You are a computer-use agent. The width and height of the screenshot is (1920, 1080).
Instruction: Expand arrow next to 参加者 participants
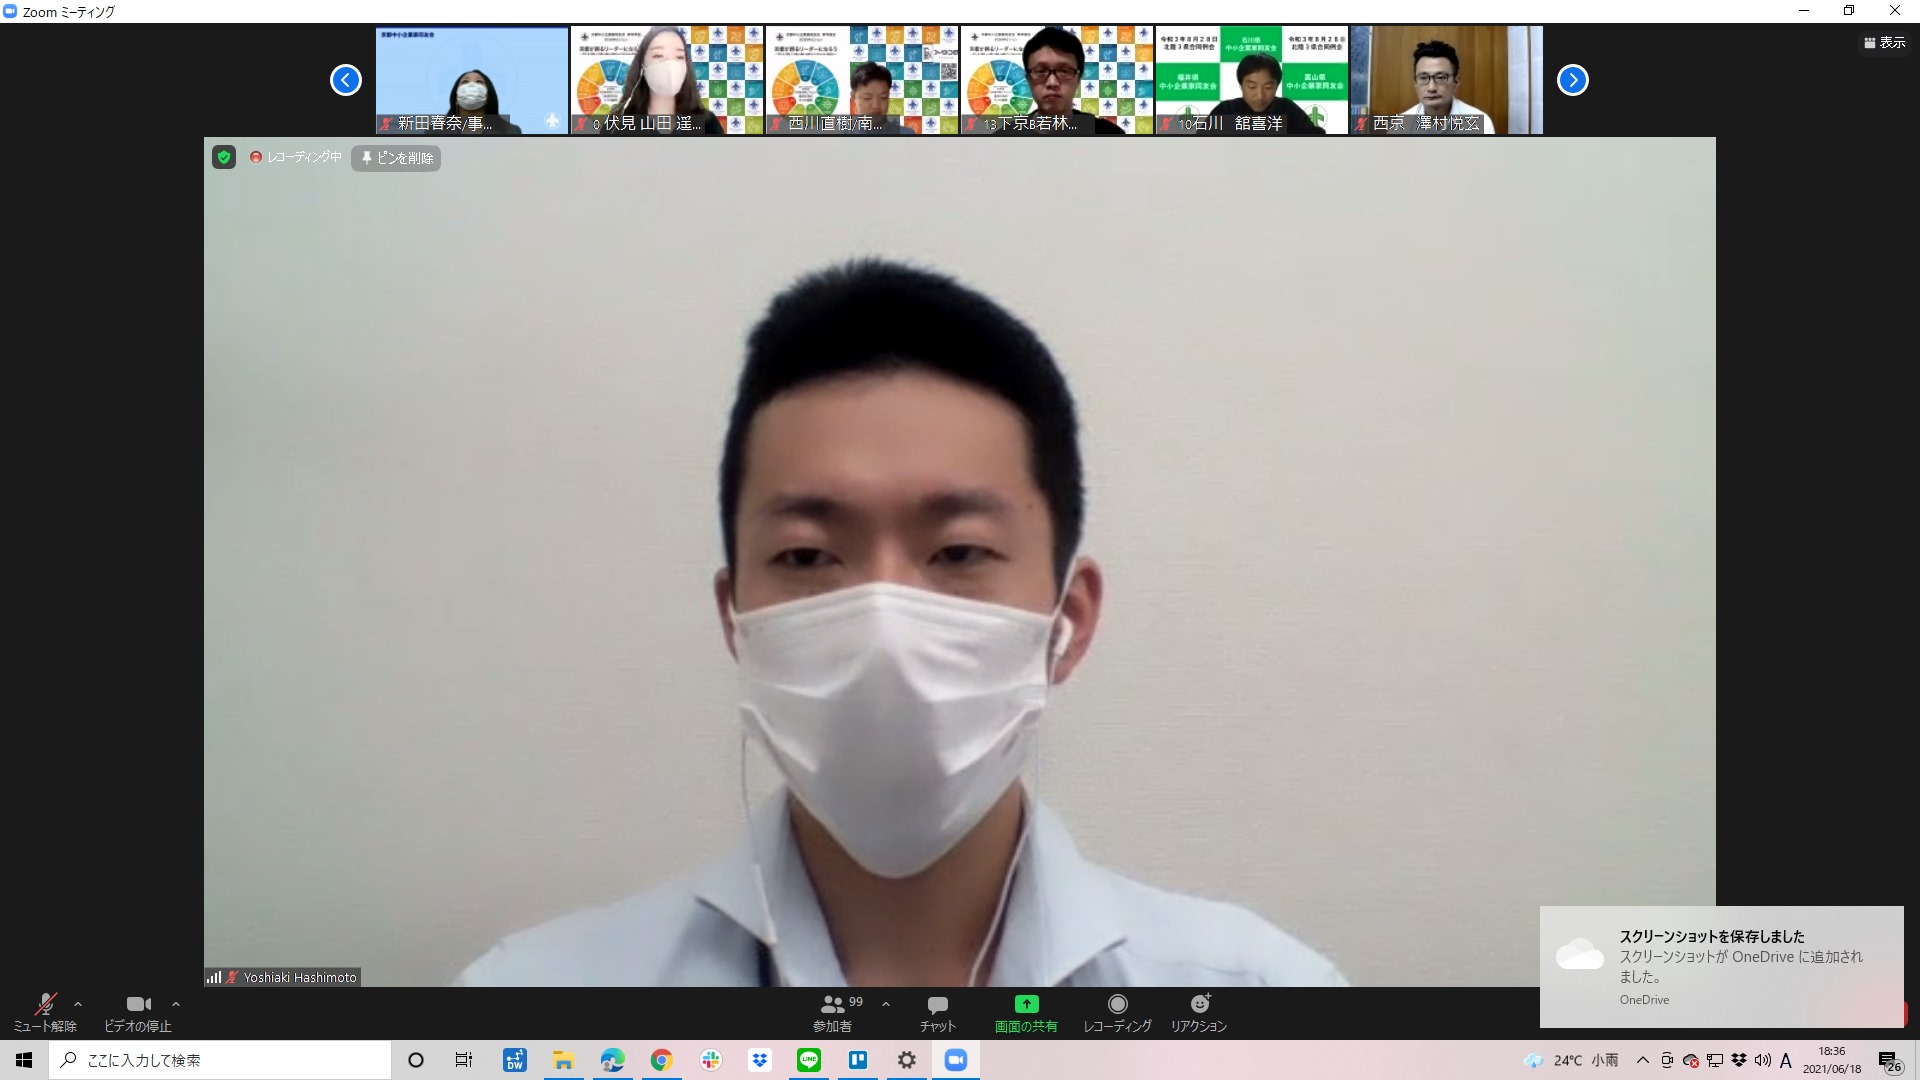885,1004
